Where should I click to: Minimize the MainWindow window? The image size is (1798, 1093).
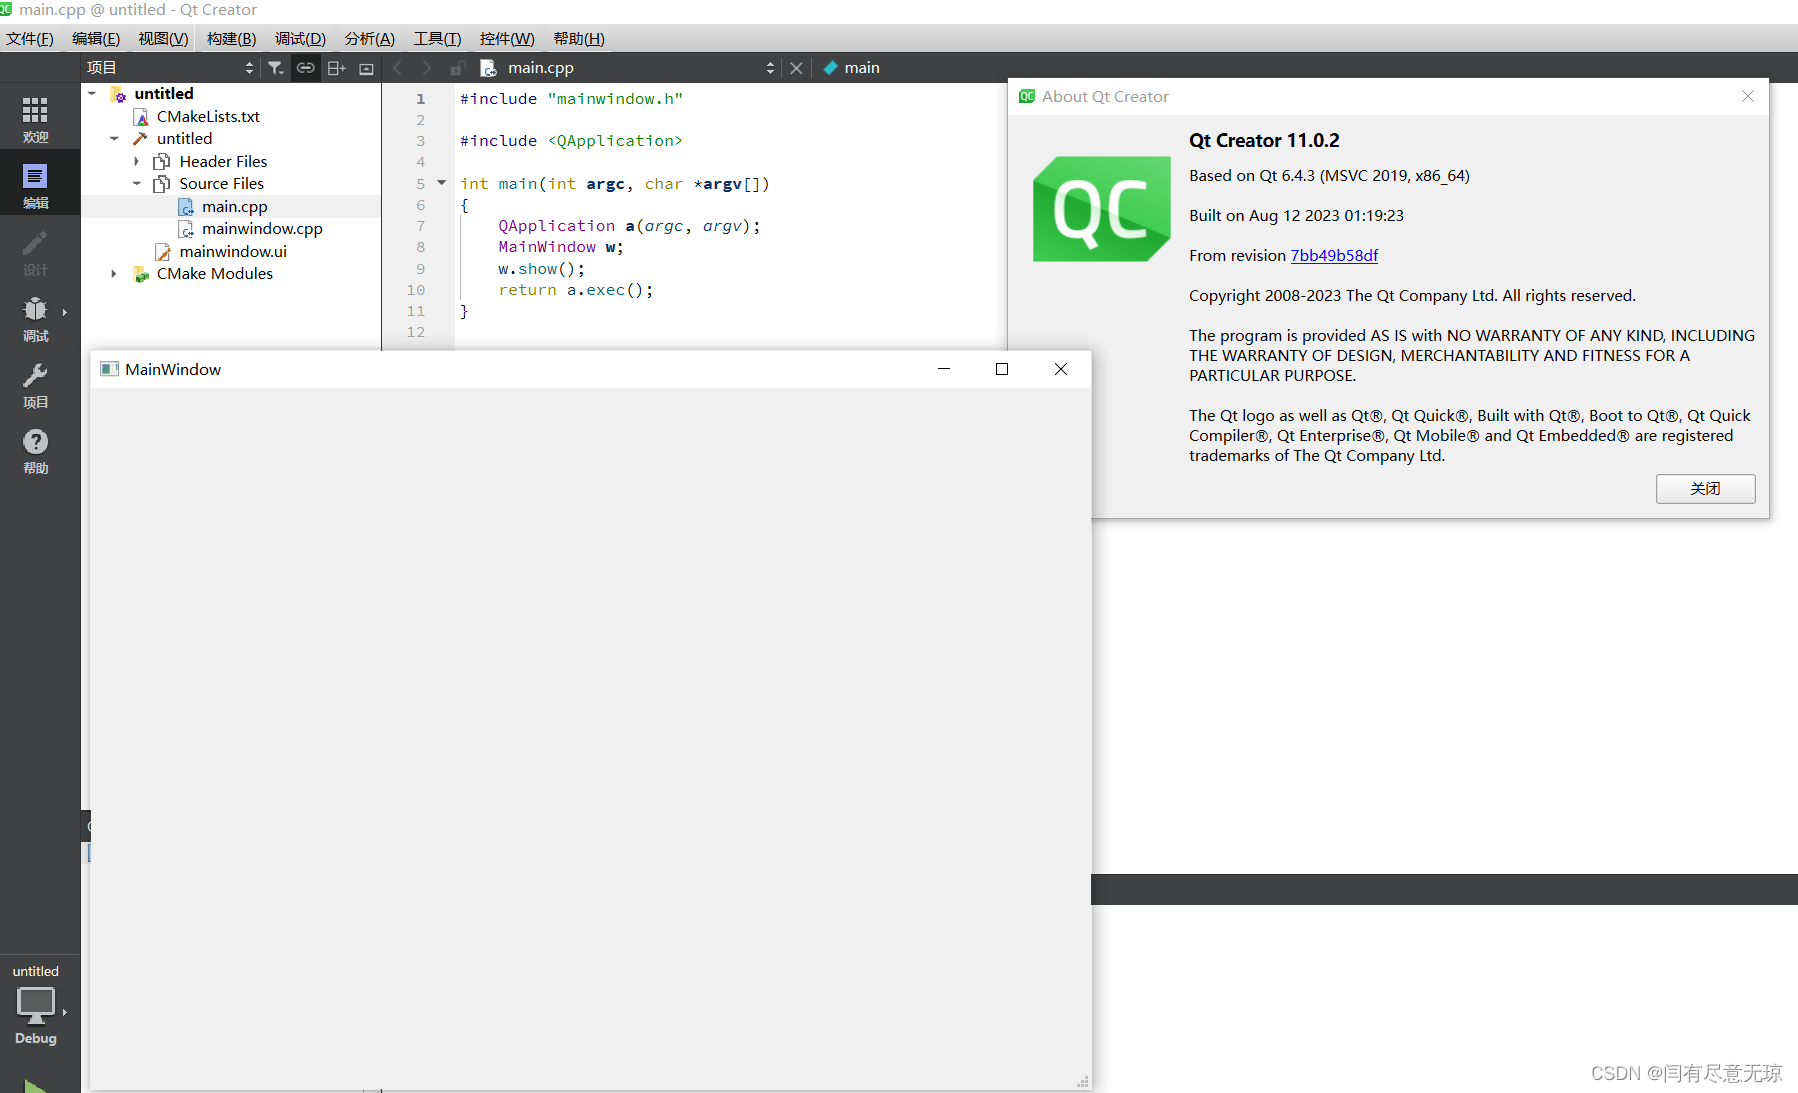tap(944, 369)
